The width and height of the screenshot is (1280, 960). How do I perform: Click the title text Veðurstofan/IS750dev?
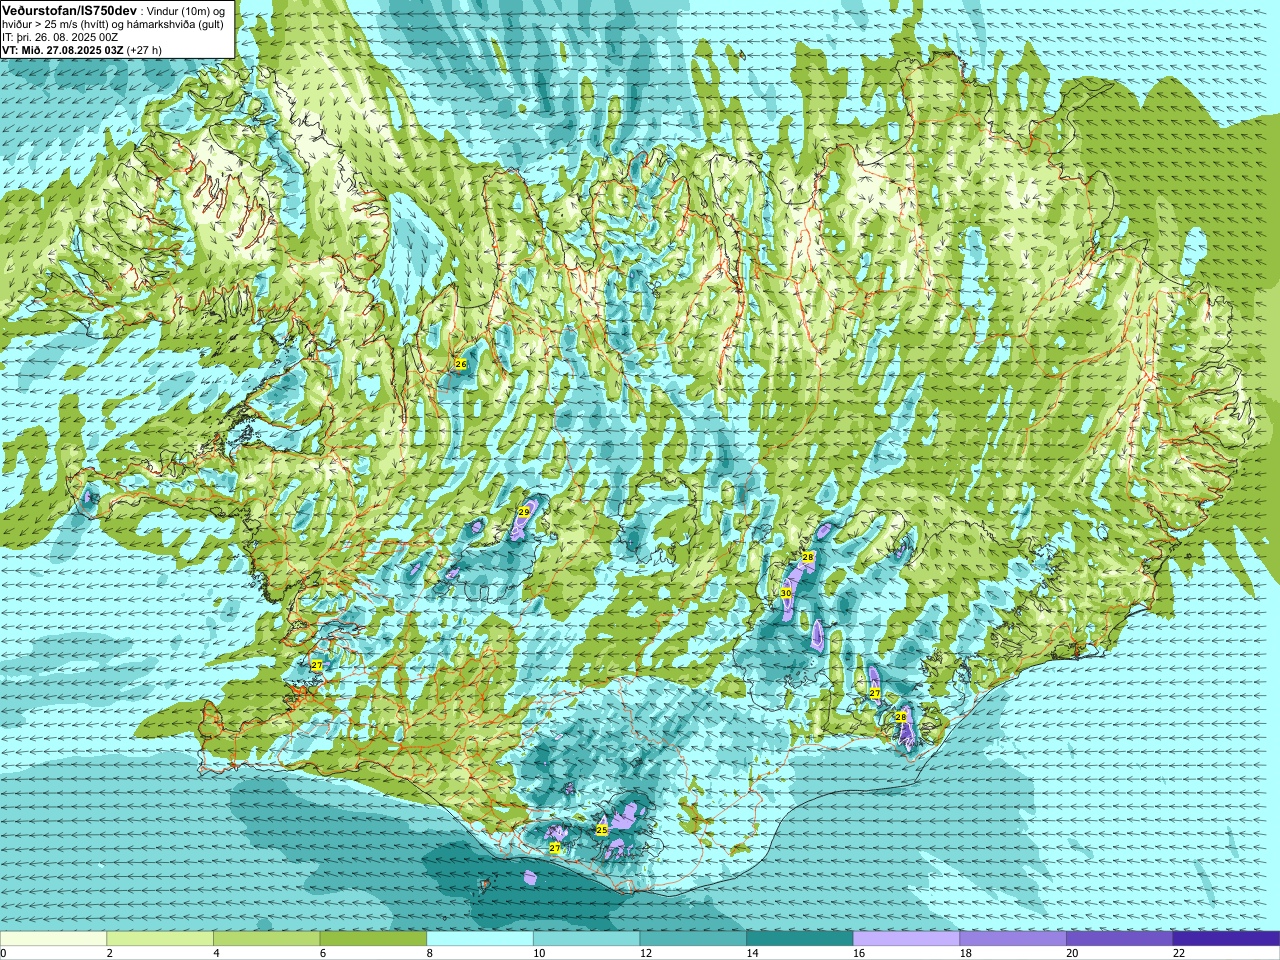click(70, 10)
